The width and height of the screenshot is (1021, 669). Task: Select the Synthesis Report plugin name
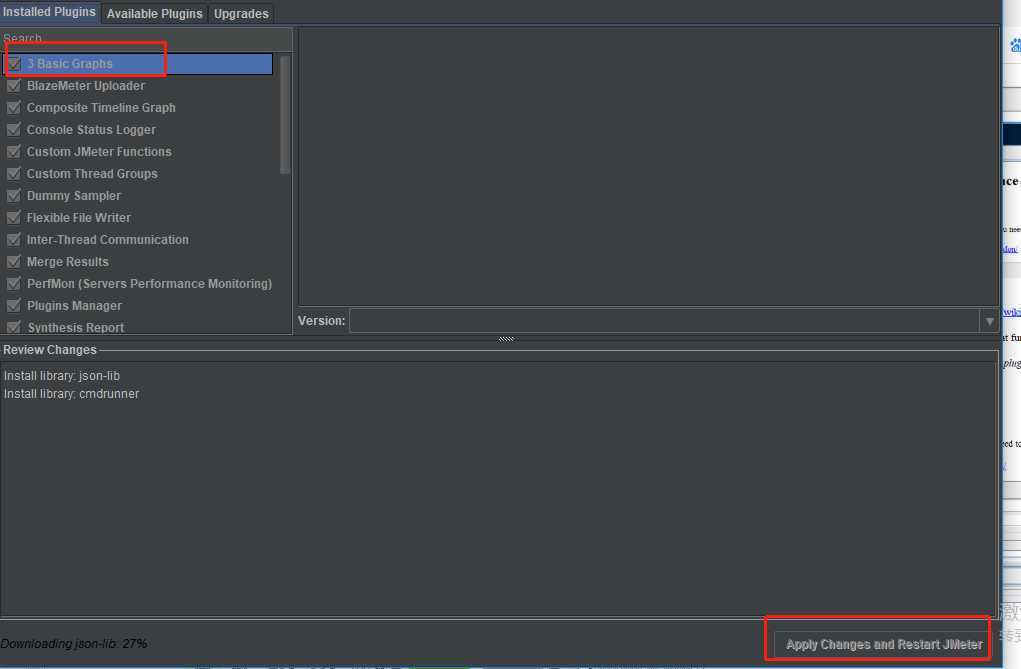click(76, 328)
